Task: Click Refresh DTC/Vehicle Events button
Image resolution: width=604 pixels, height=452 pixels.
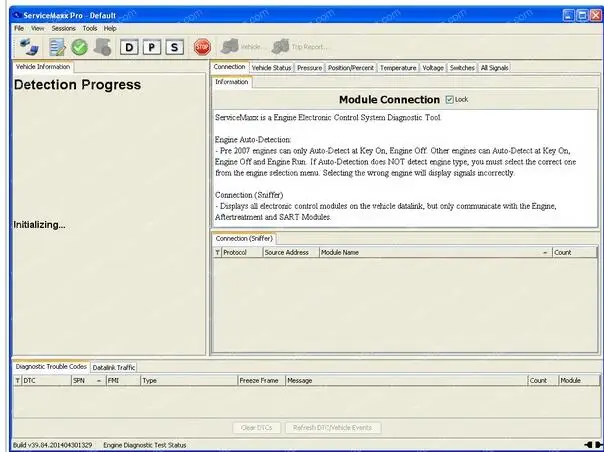Action: click(333, 428)
